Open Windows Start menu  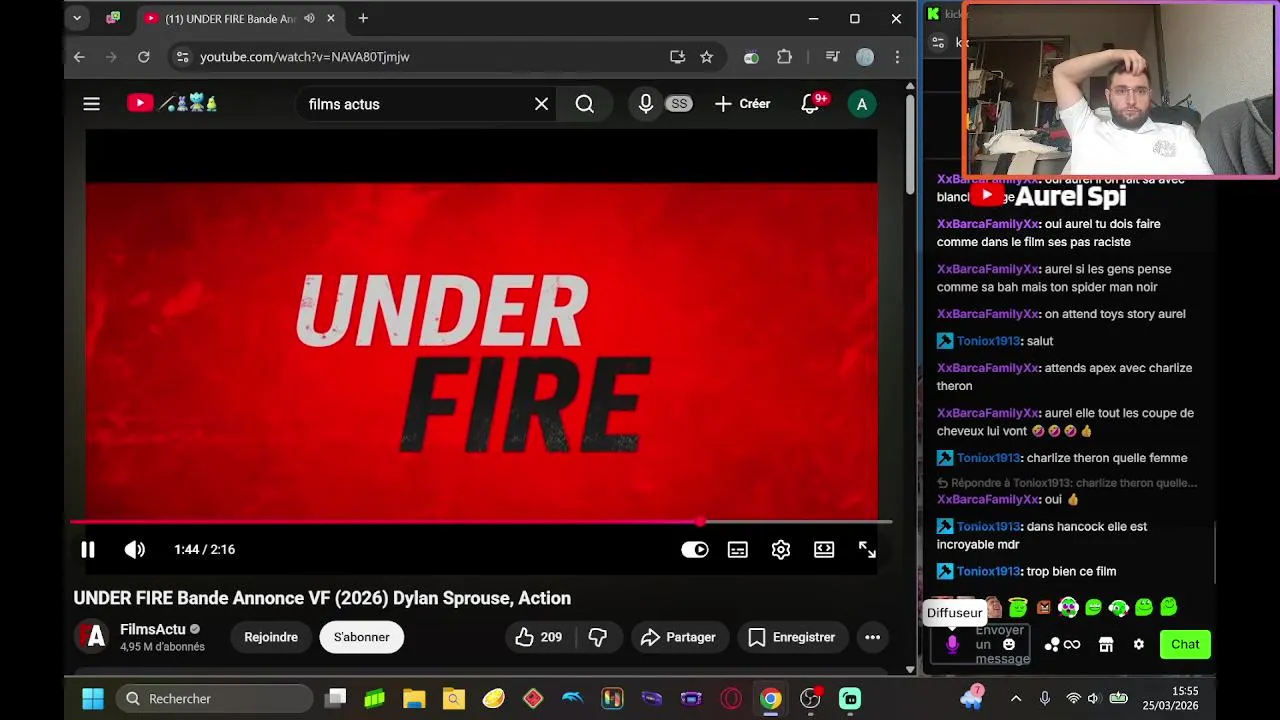[x=92, y=698]
